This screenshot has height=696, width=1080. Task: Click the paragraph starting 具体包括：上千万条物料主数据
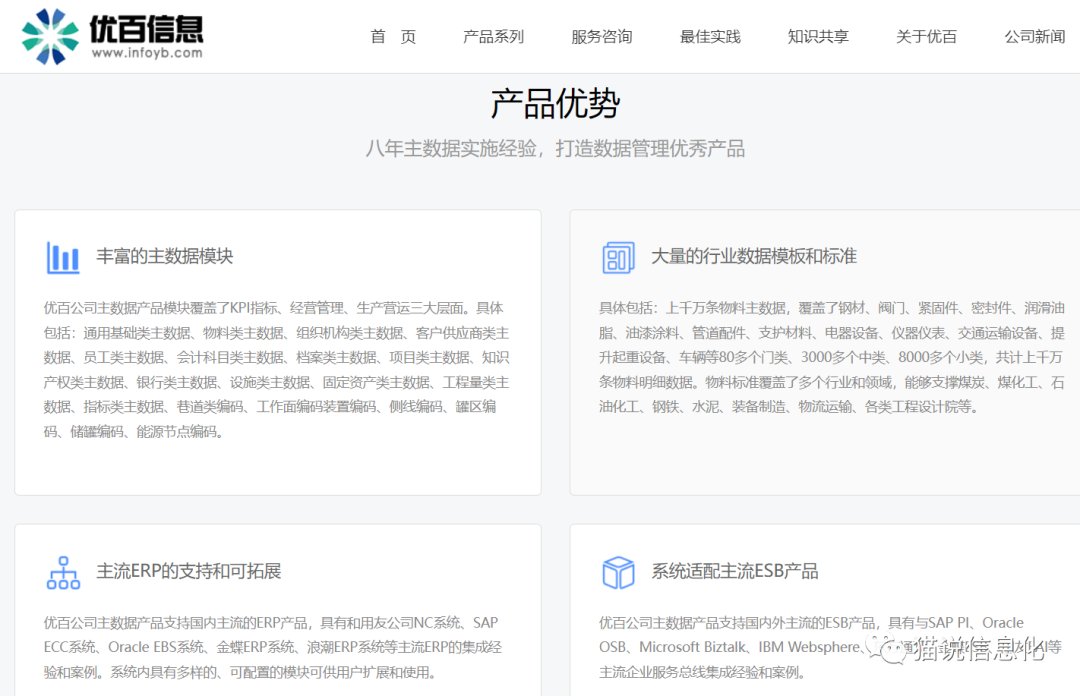pyautogui.click(x=831, y=358)
